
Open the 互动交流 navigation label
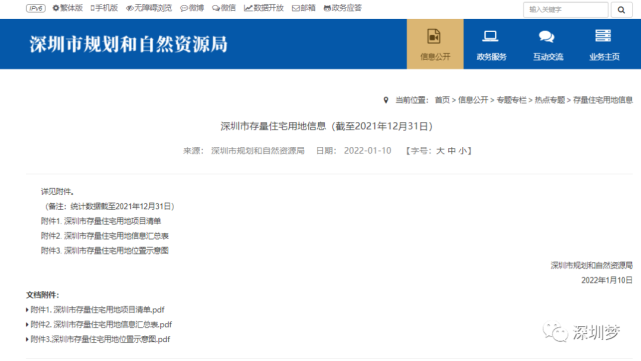point(548,57)
